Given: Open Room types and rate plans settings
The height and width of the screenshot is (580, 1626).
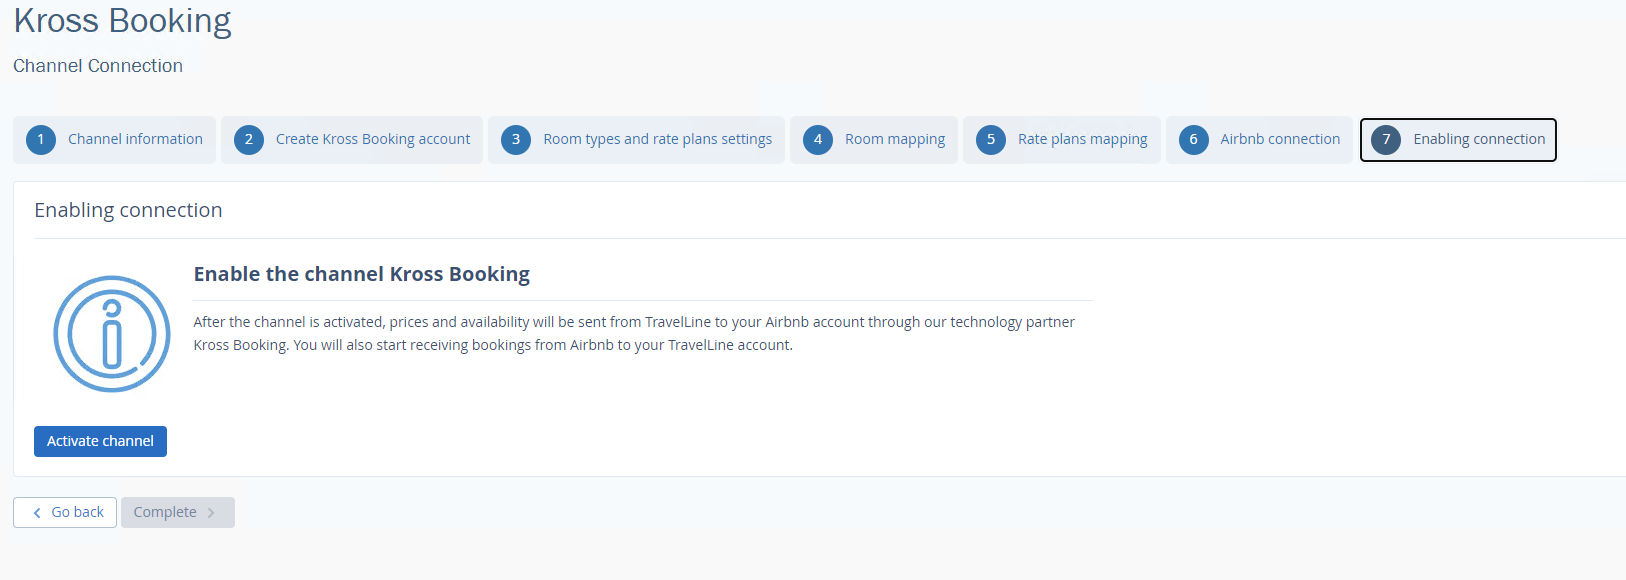Looking at the screenshot, I should 636,140.
